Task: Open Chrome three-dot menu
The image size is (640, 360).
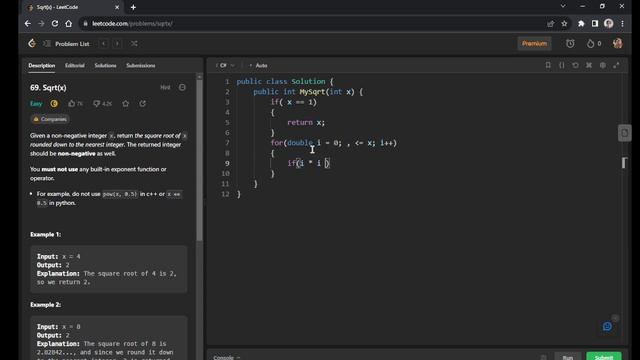Action: (622, 24)
